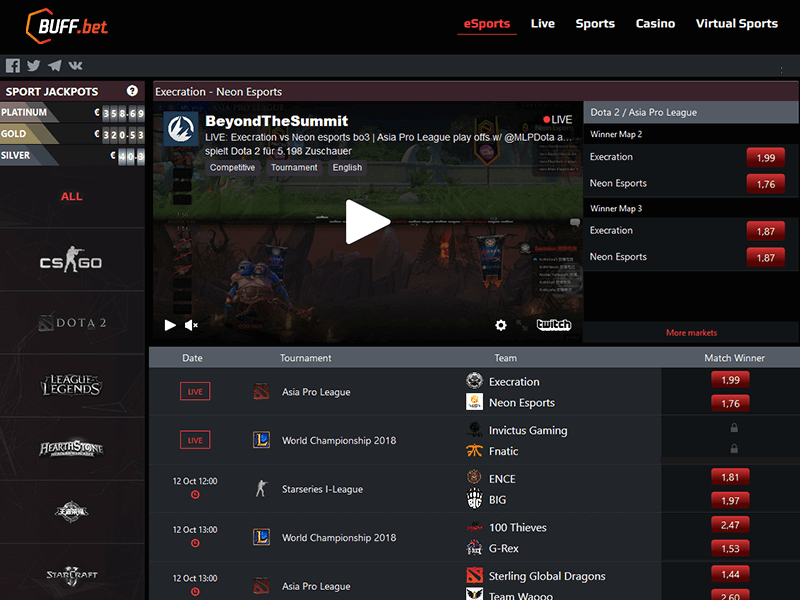The height and width of the screenshot is (600, 800).
Task: Click the Fnatic team logo
Action: [474, 450]
